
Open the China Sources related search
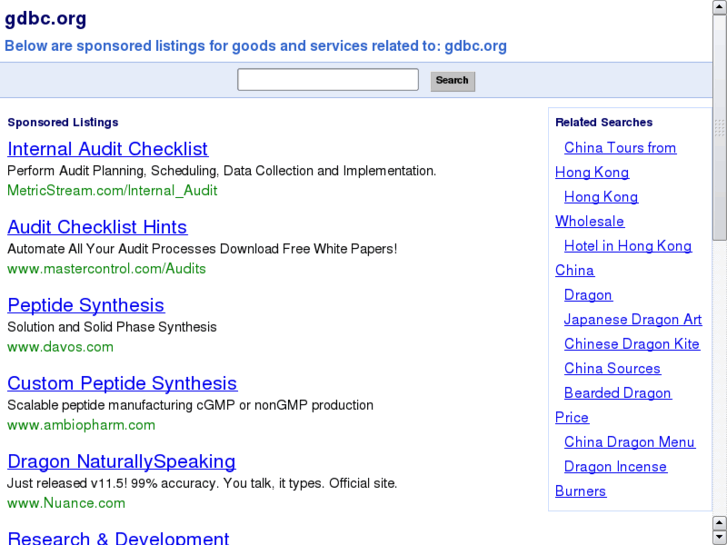pyautogui.click(x=612, y=369)
